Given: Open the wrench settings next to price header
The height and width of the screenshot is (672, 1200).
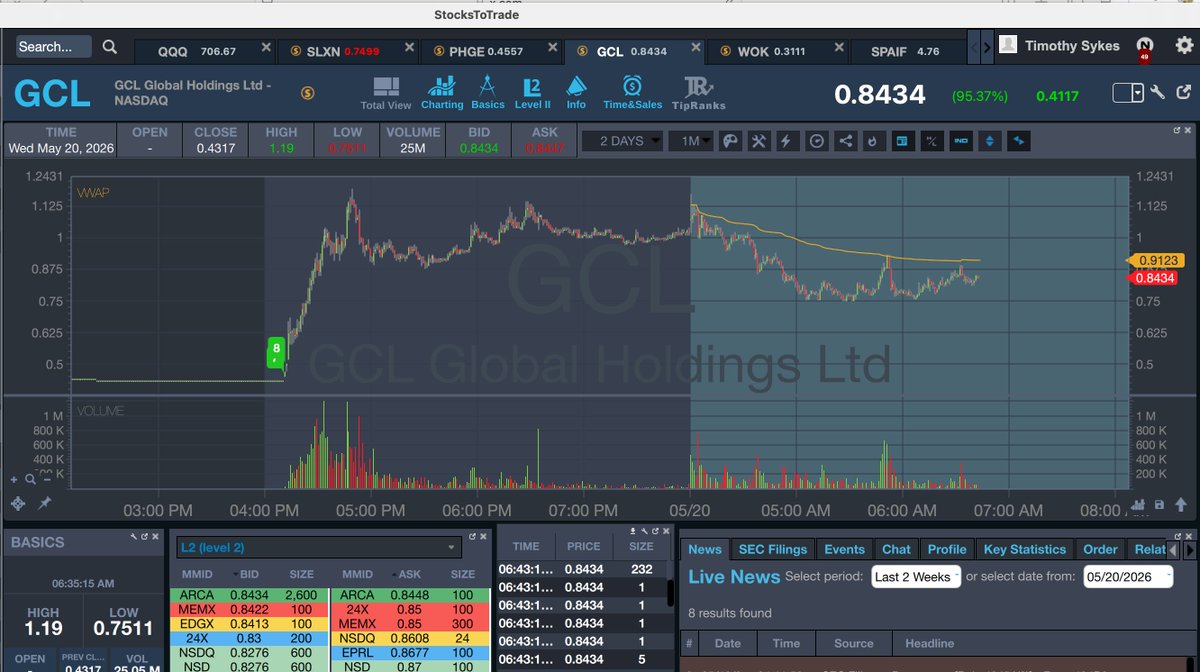Looking at the screenshot, I should [x=1157, y=93].
